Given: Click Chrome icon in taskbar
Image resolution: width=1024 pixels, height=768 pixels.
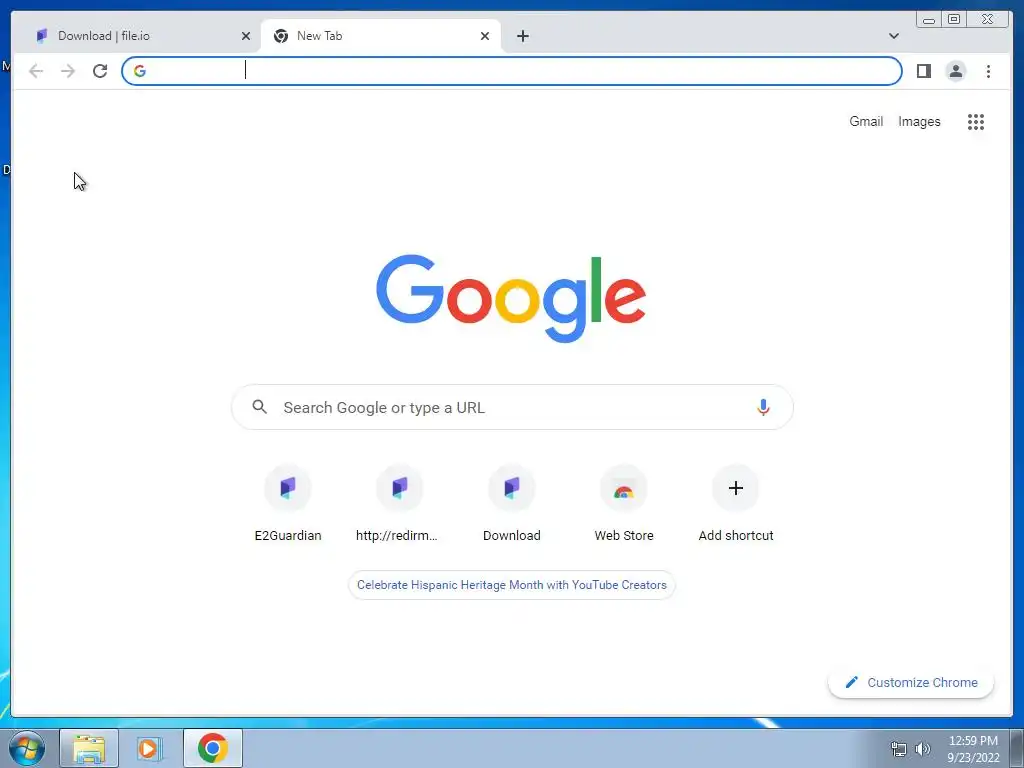Looking at the screenshot, I should [213, 748].
